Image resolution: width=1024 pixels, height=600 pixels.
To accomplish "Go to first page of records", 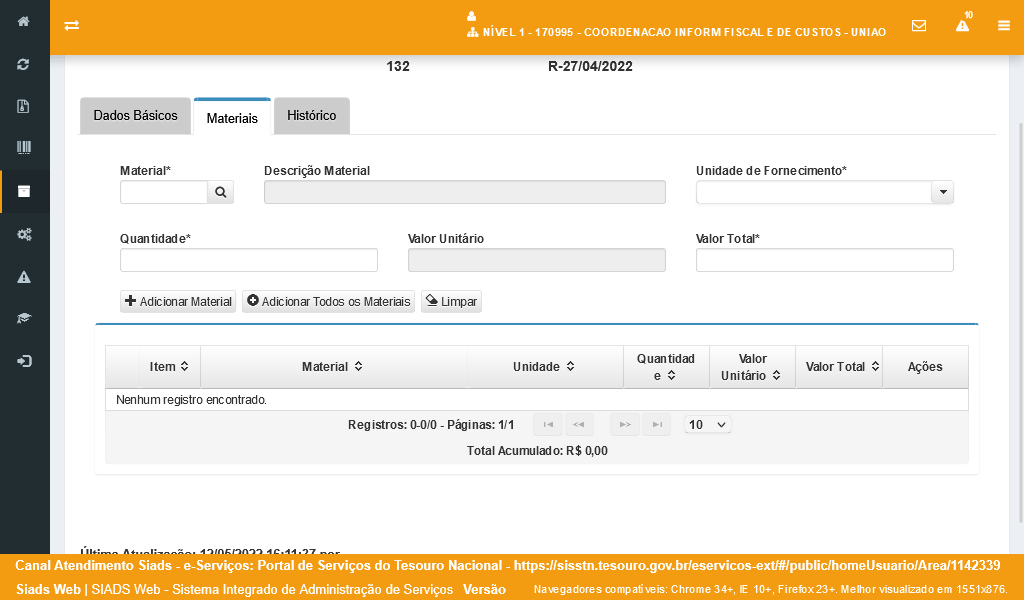I will (548, 425).
